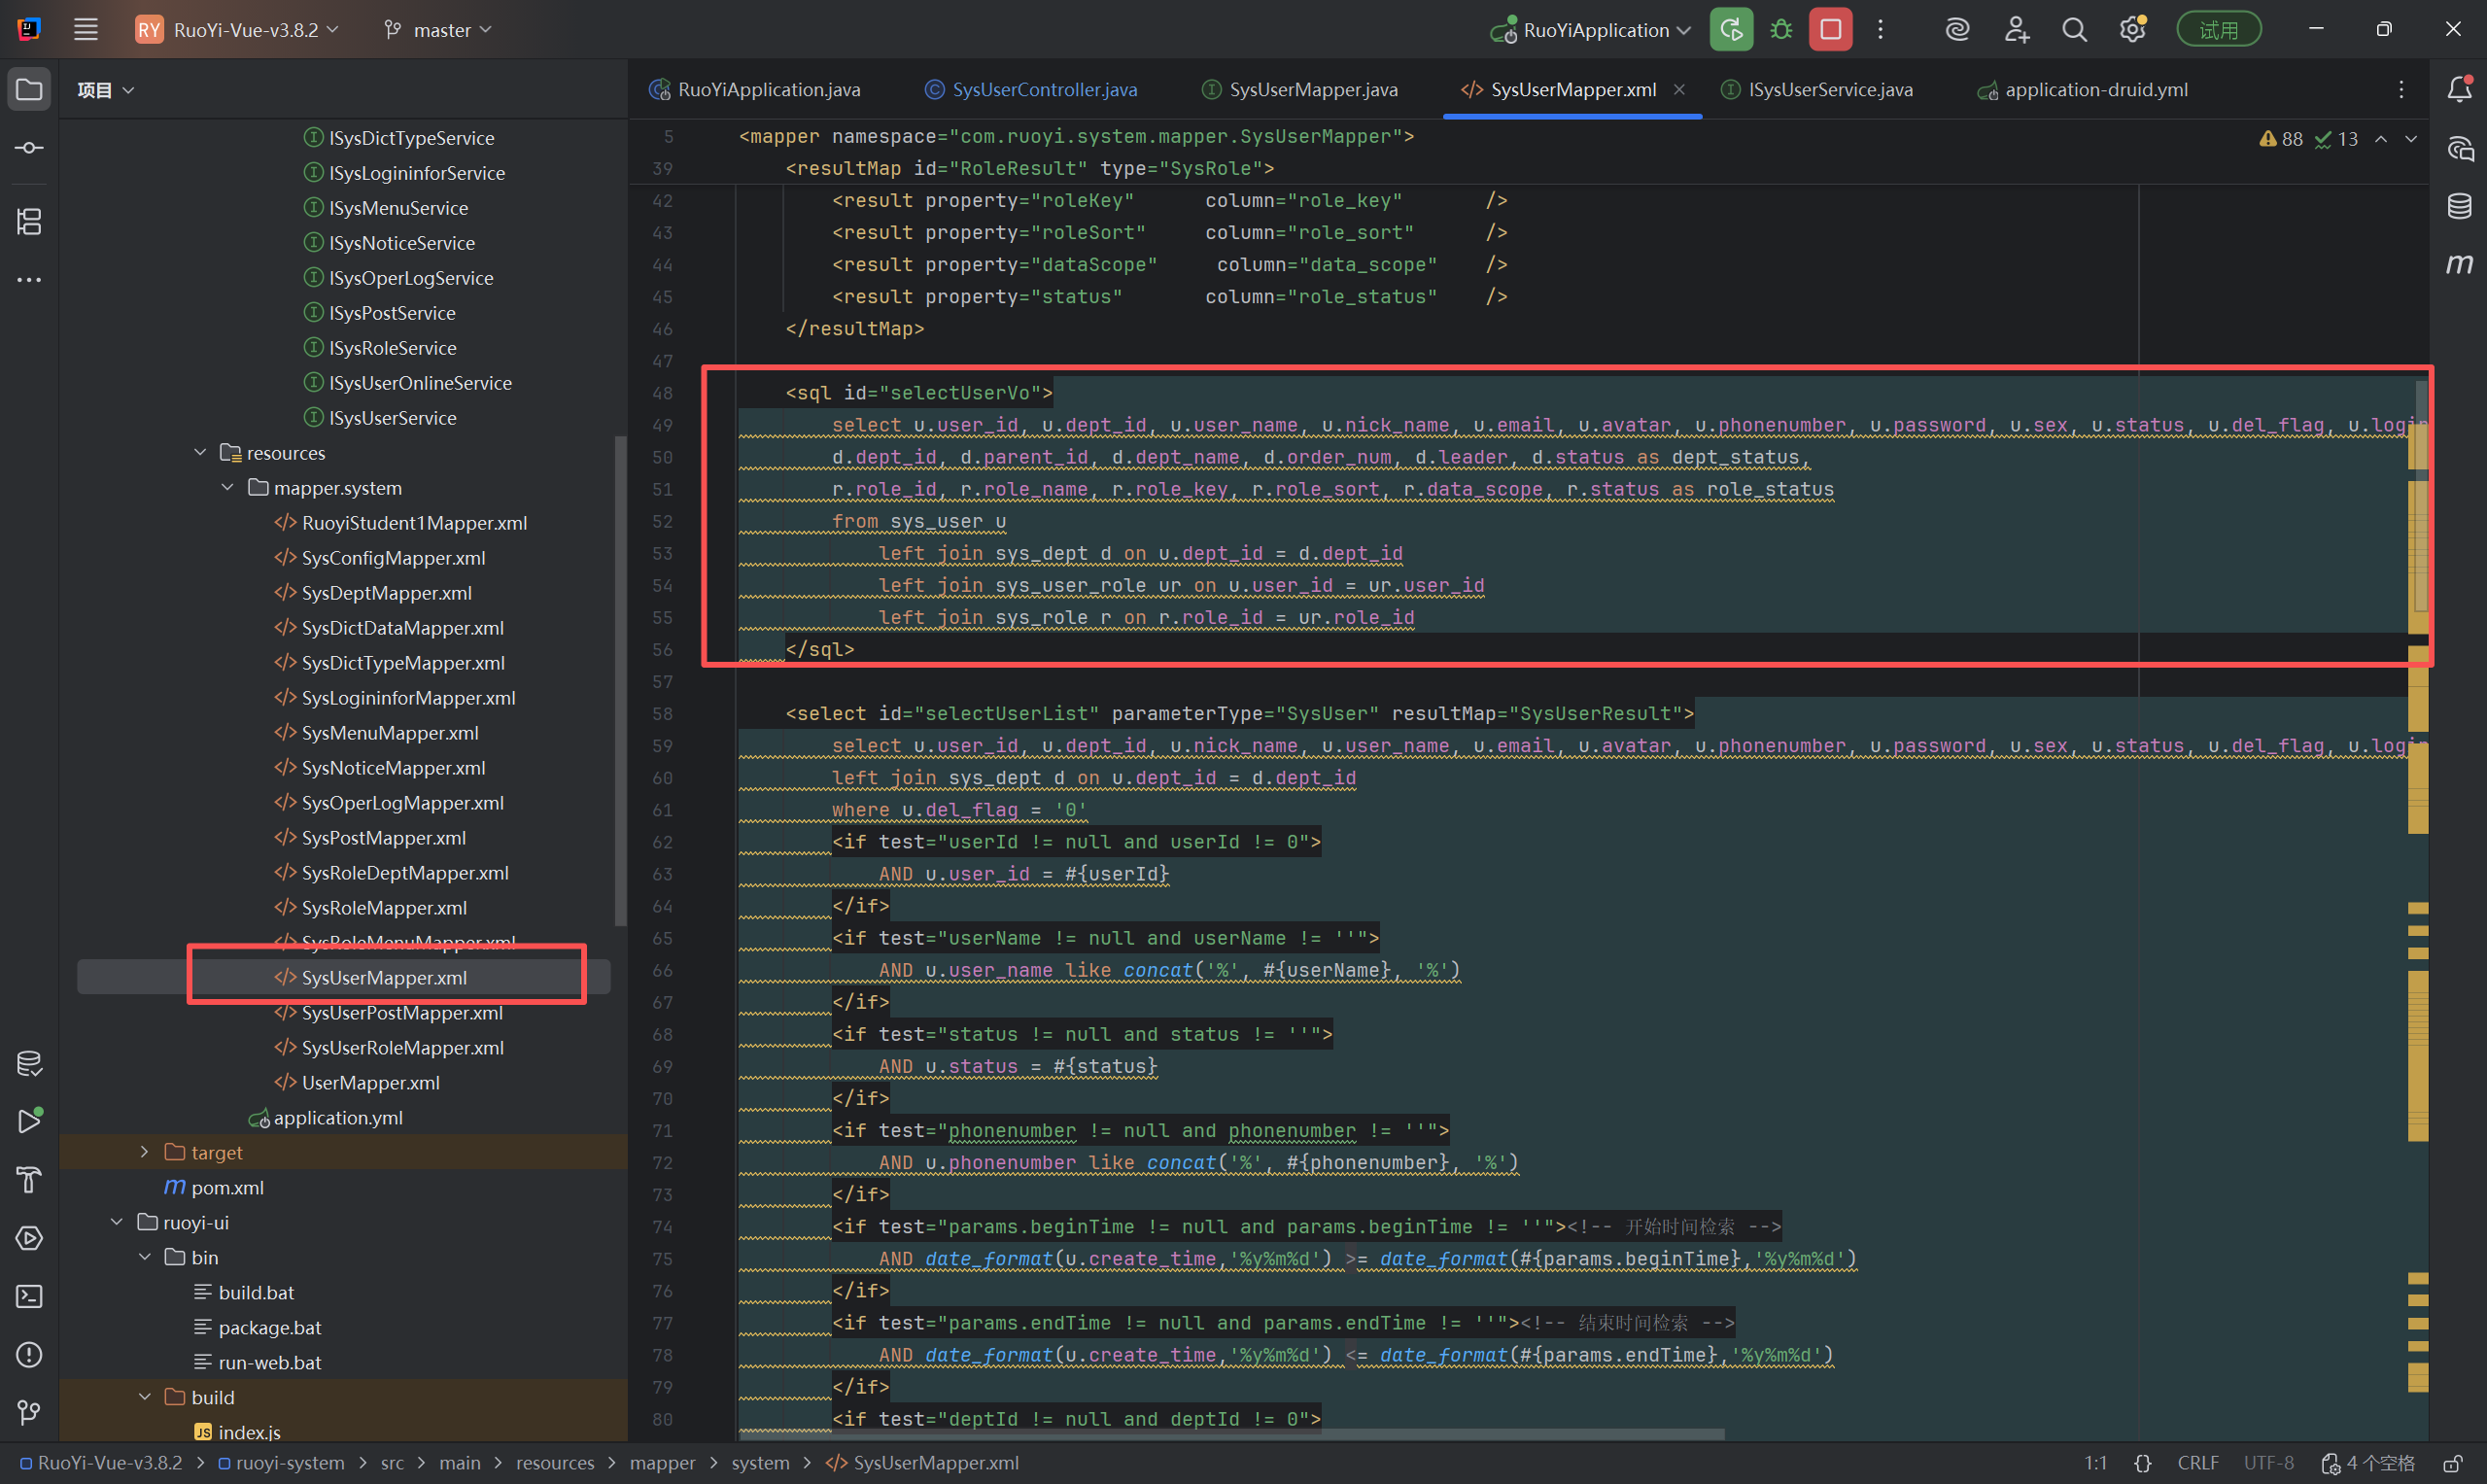Rerun RuoYiApplication with green button
The image size is (2487, 1484).
(x=1731, y=30)
